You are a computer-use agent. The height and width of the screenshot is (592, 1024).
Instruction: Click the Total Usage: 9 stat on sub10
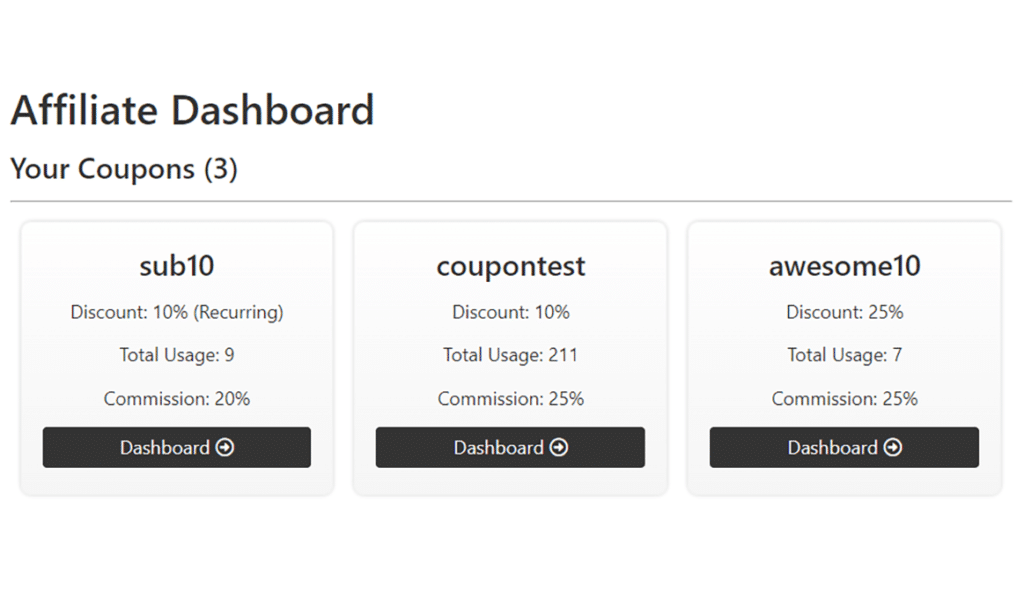[176, 355]
